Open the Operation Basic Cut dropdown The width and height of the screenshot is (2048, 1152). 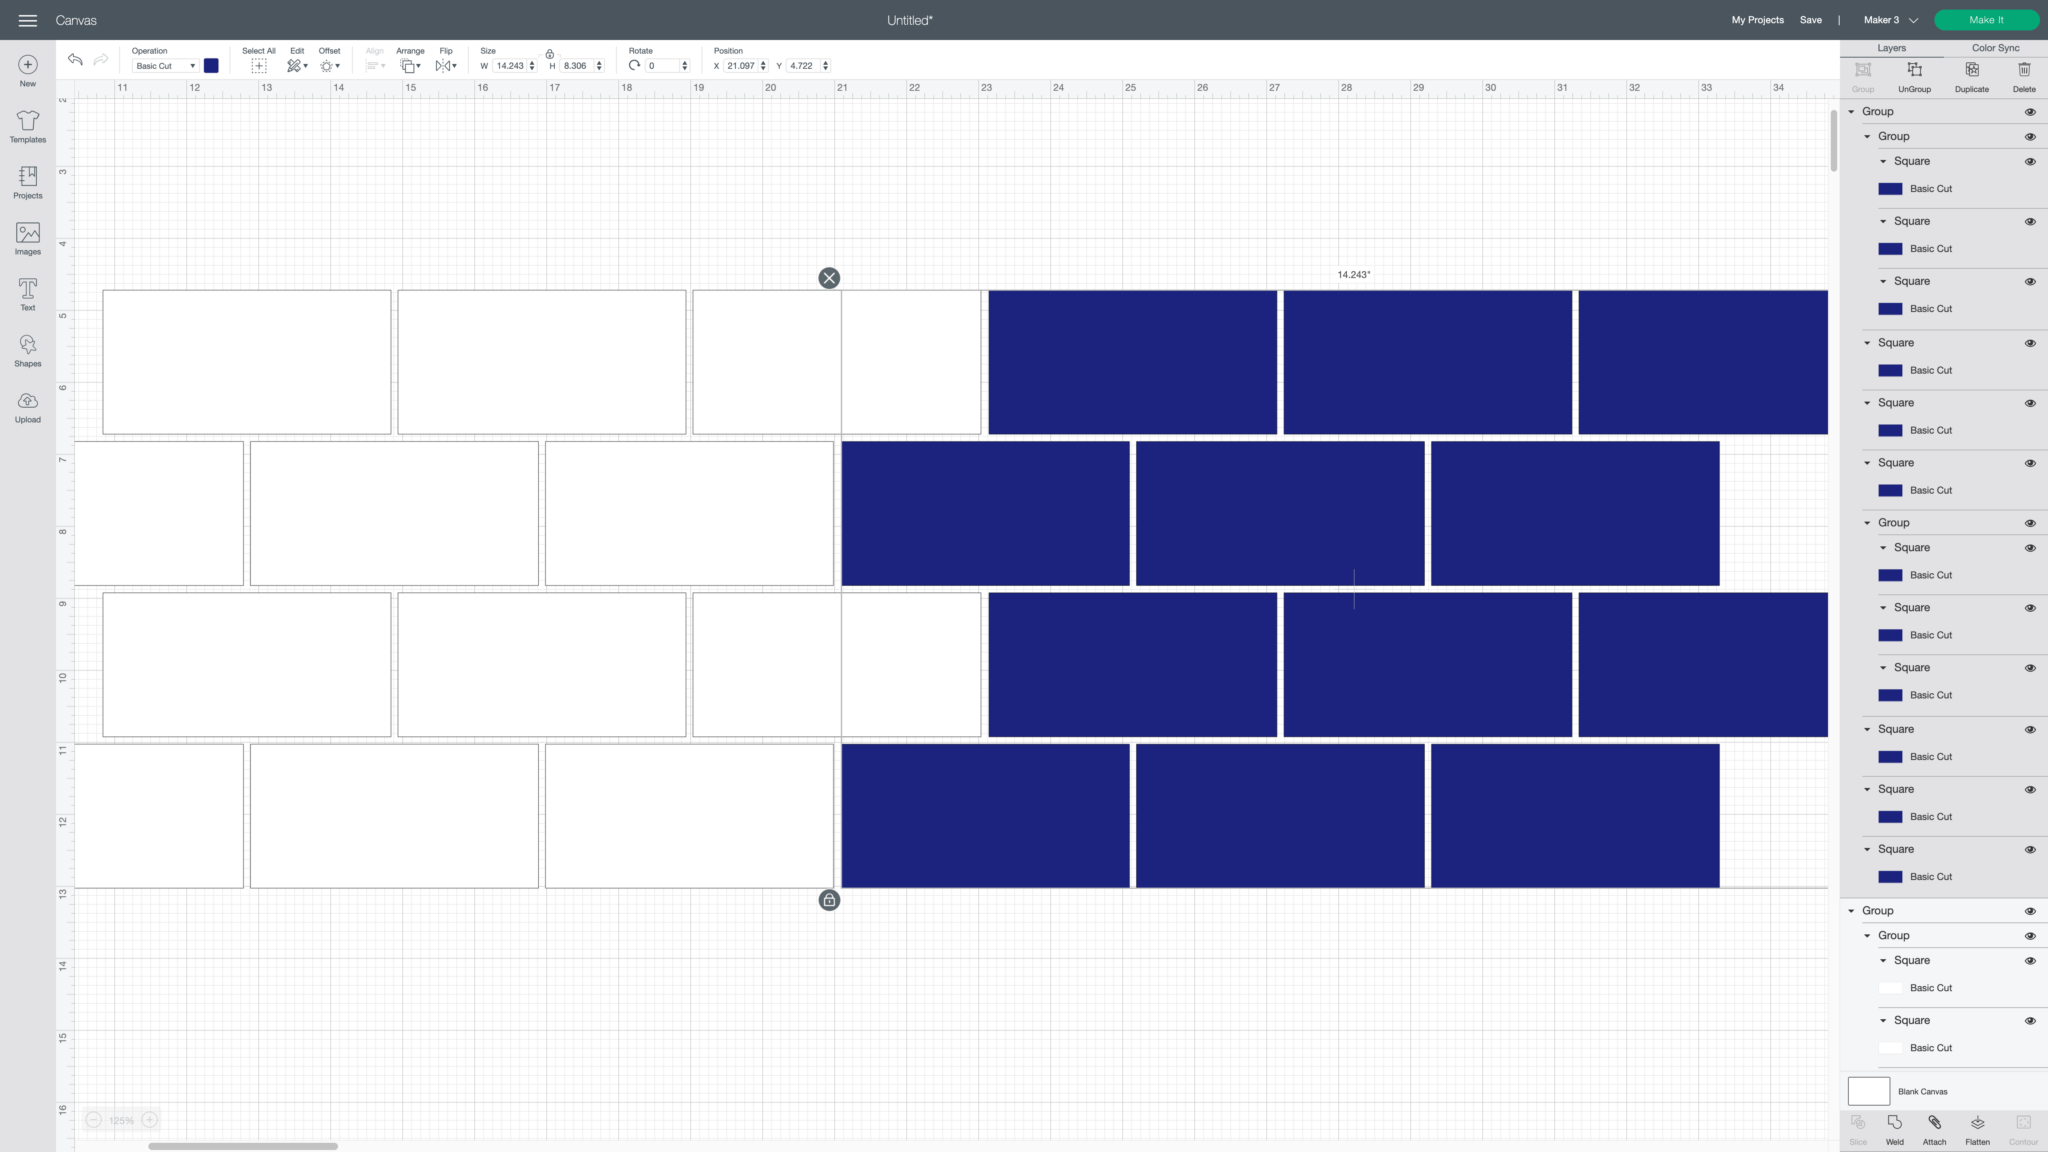tap(165, 66)
